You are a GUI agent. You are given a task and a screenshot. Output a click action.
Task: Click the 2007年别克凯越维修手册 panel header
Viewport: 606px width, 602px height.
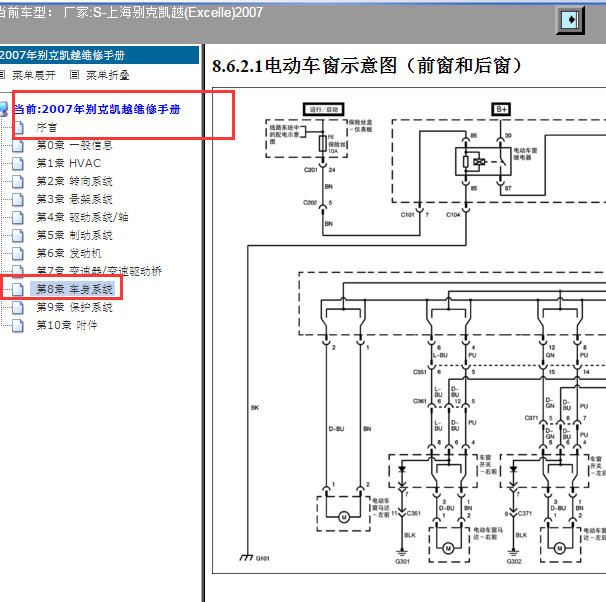[x=99, y=55]
